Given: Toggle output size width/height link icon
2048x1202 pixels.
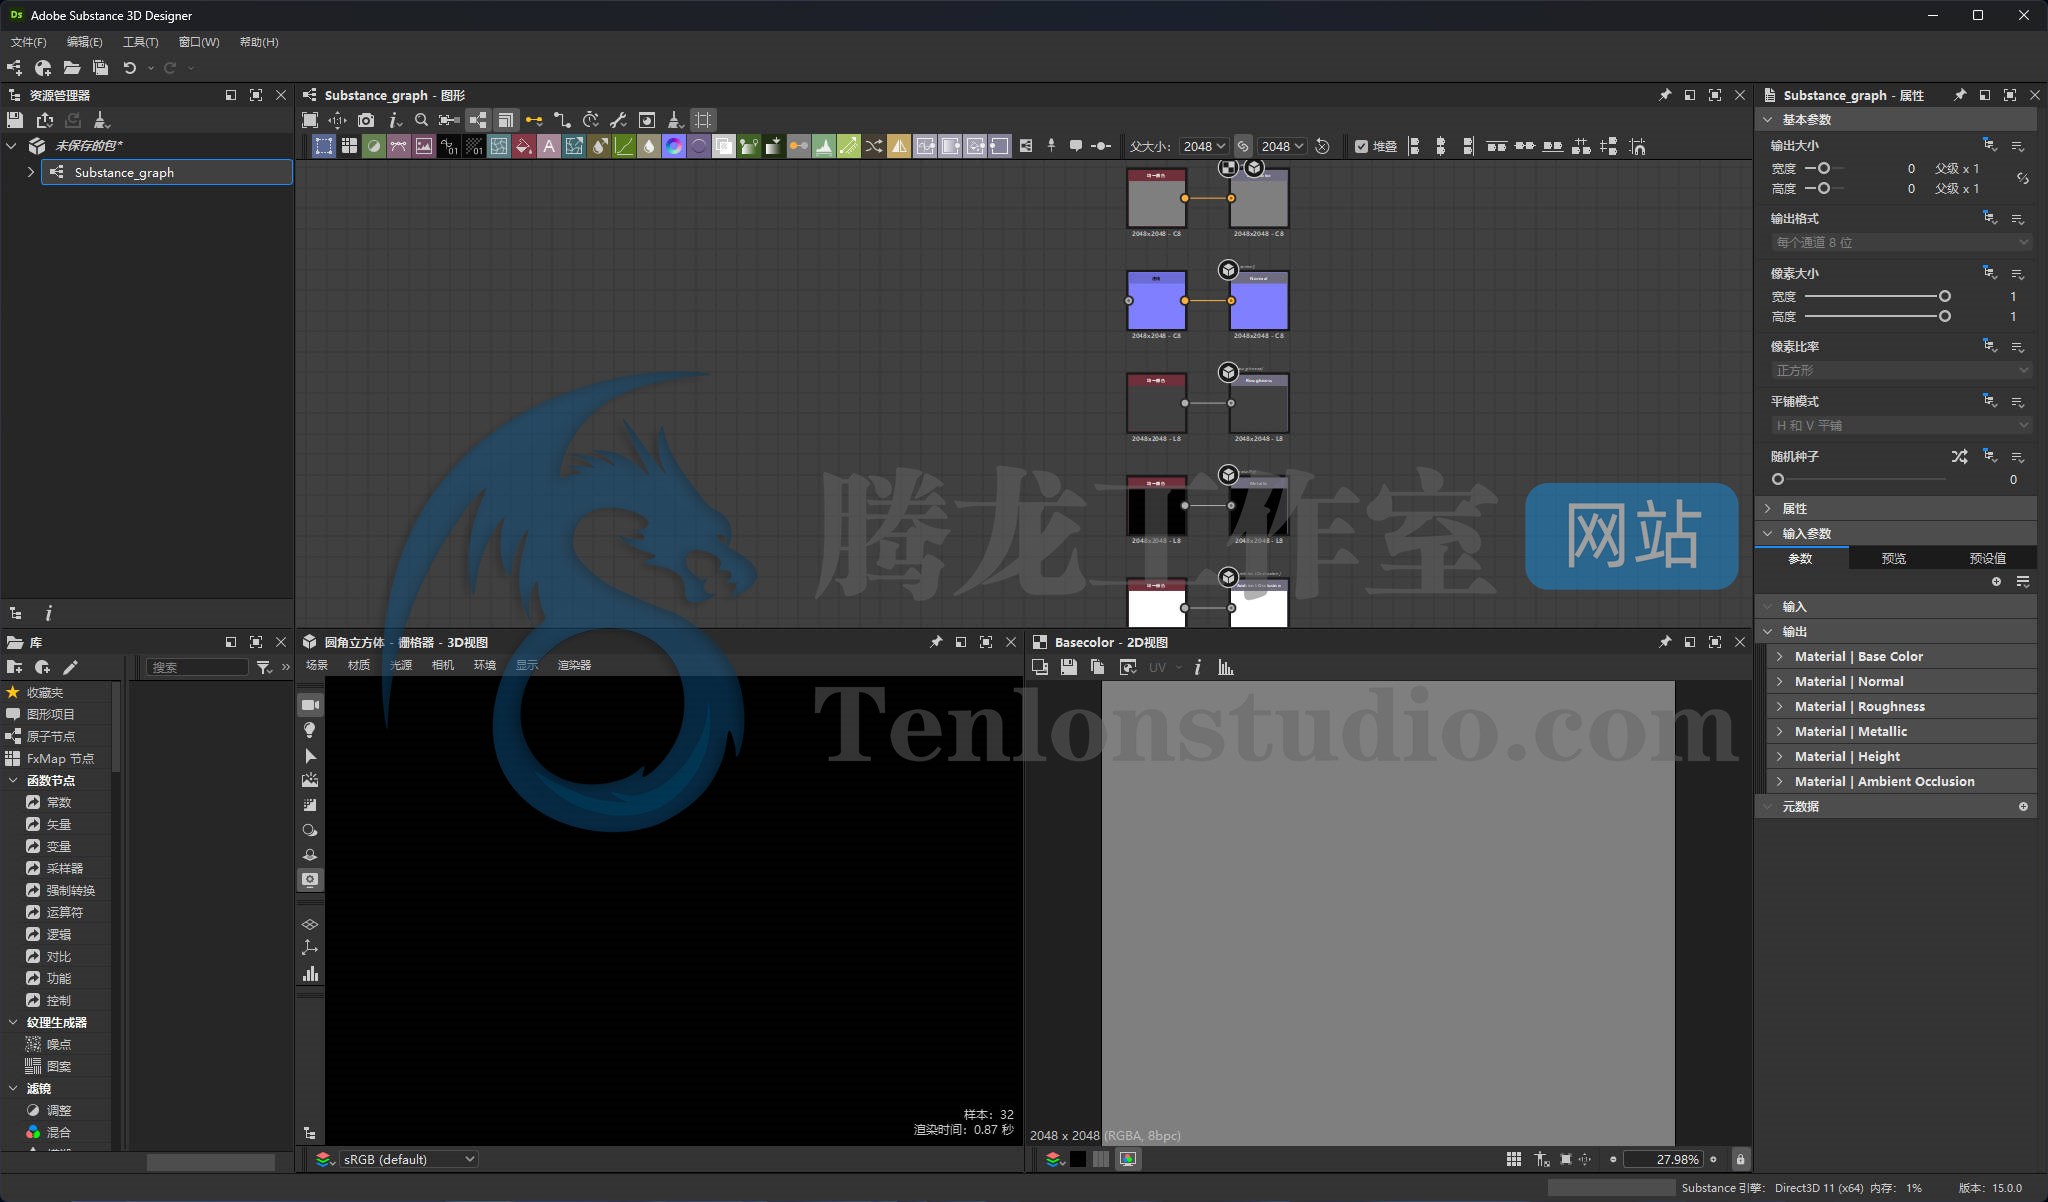Looking at the screenshot, I should pos(2023,178).
